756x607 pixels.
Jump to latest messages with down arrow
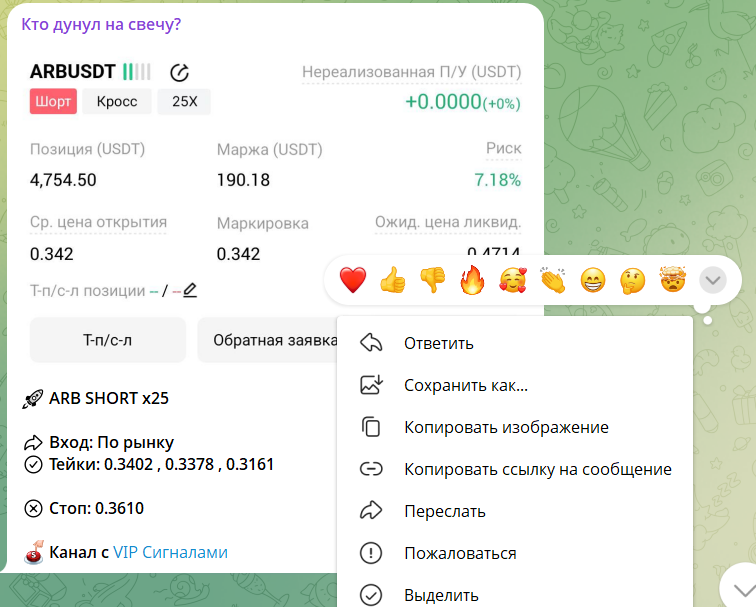(742, 589)
